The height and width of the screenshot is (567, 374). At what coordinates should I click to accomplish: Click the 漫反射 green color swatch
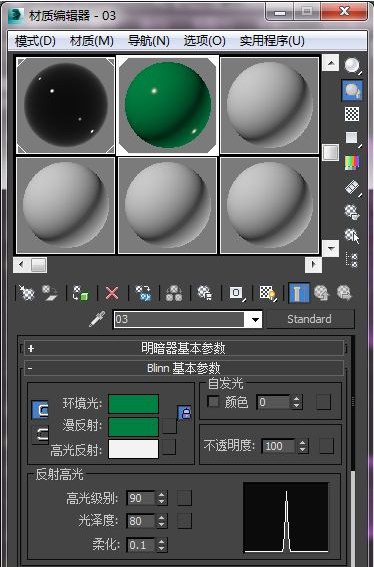133,427
